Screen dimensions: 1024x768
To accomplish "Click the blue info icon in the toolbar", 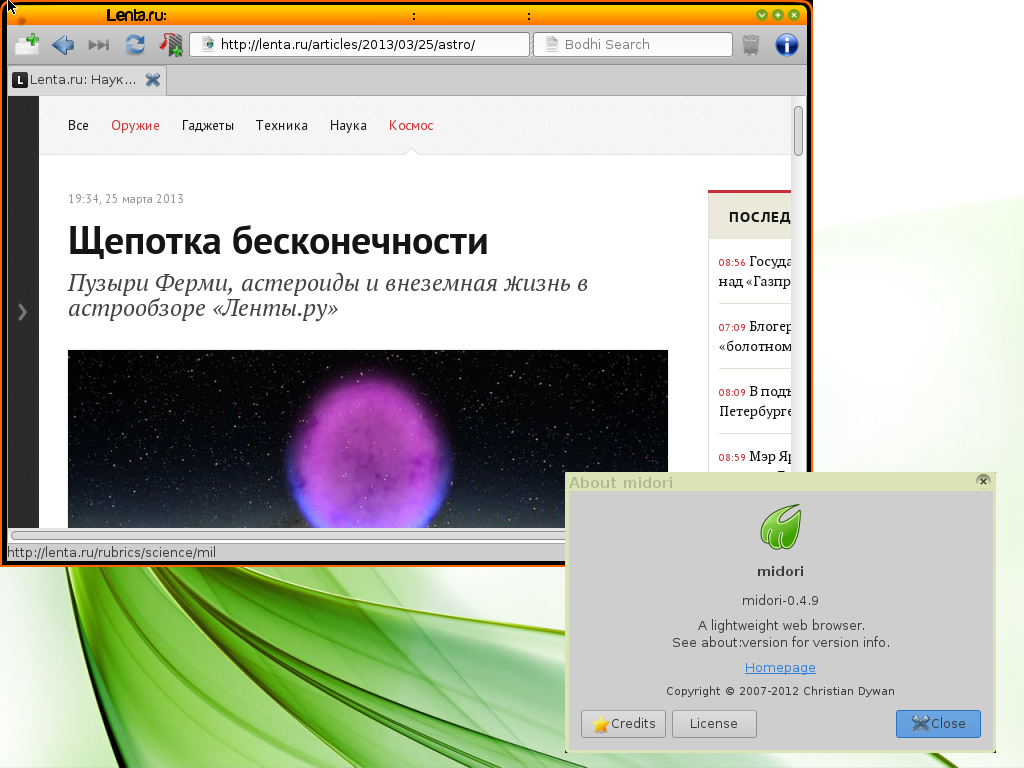I will point(787,44).
